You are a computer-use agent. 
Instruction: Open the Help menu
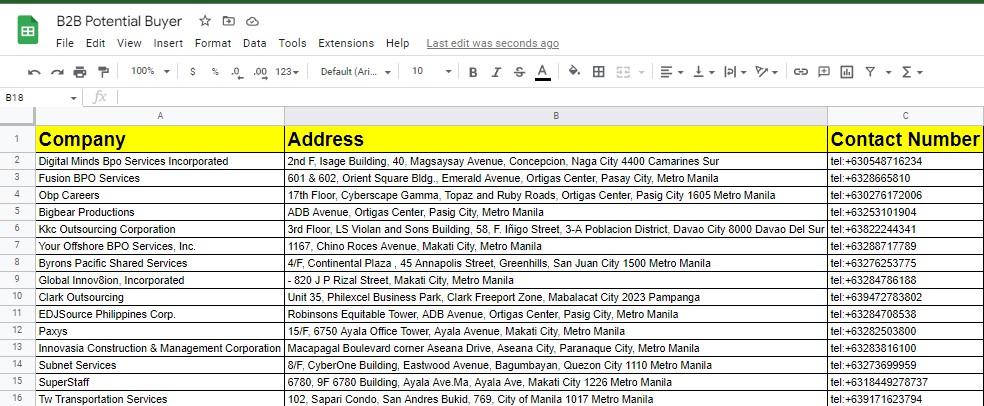point(397,43)
